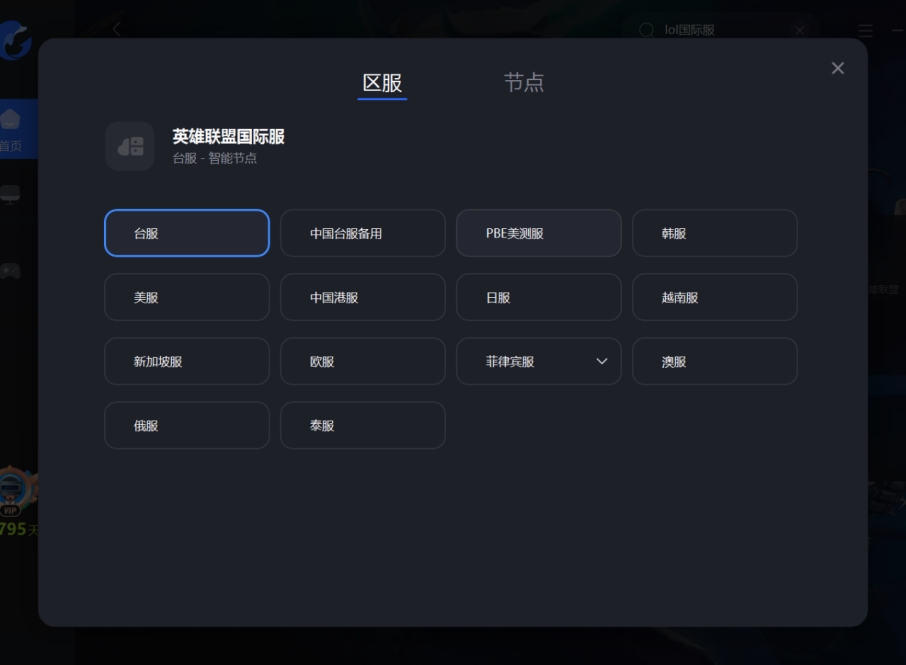
Task: Select the 新加坡服 server
Action: tap(187, 361)
